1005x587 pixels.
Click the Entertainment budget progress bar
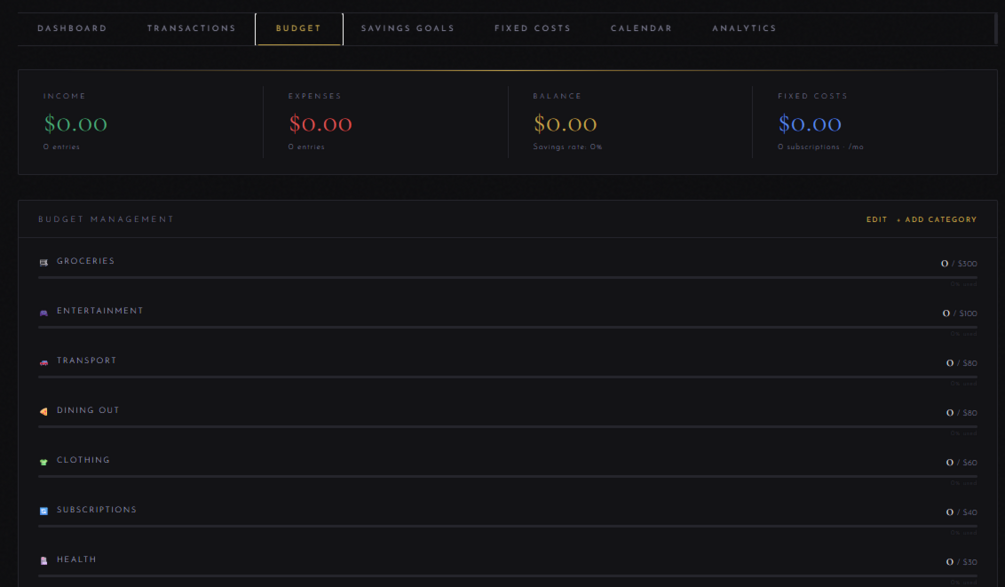[x=508, y=327]
